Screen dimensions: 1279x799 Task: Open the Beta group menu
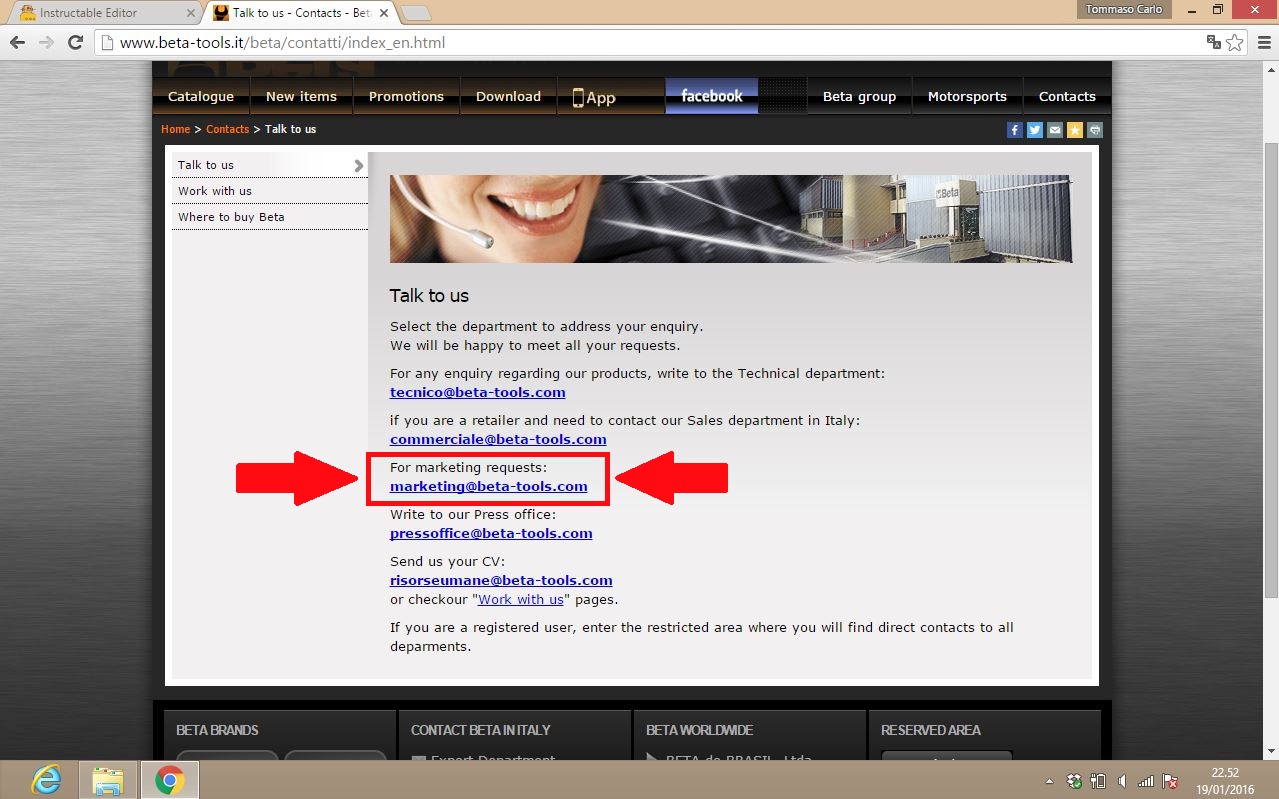pos(859,97)
